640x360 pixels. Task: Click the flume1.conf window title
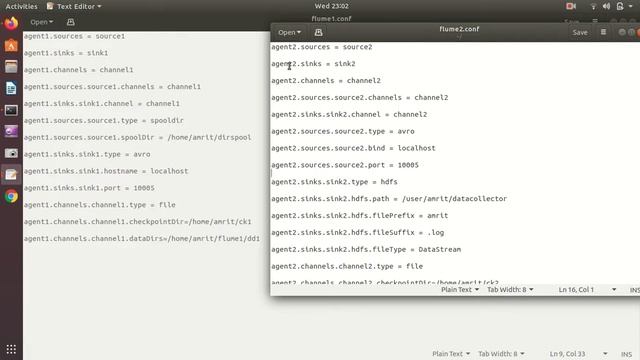pyautogui.click(x=331, y=18)
